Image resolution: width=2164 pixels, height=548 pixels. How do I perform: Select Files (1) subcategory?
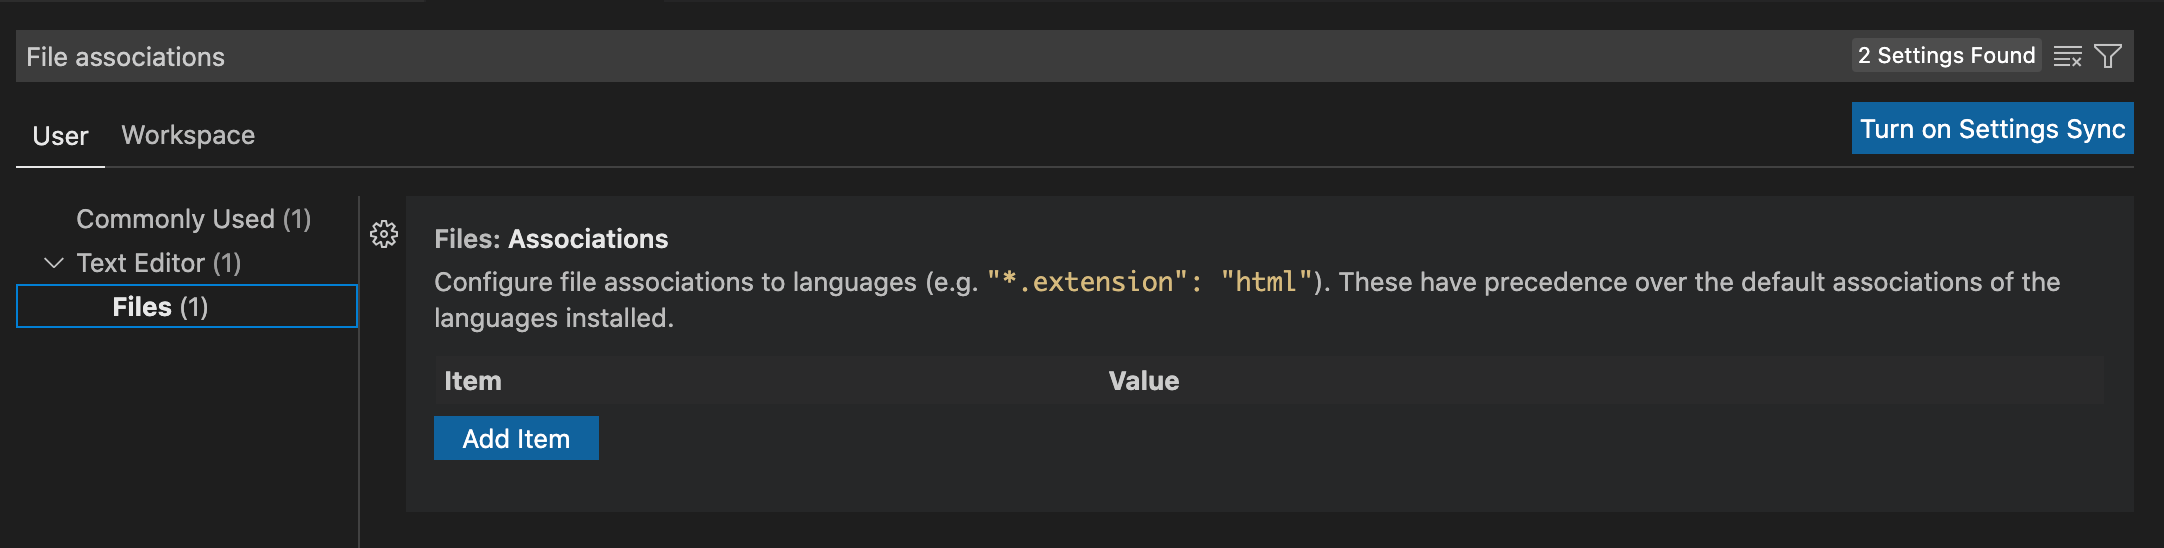pos(187,306)
